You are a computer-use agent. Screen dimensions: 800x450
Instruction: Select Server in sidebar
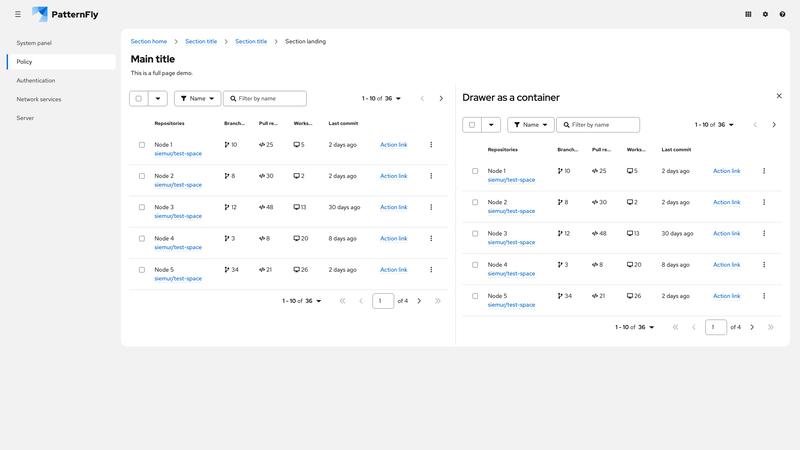tap(61, 118)
